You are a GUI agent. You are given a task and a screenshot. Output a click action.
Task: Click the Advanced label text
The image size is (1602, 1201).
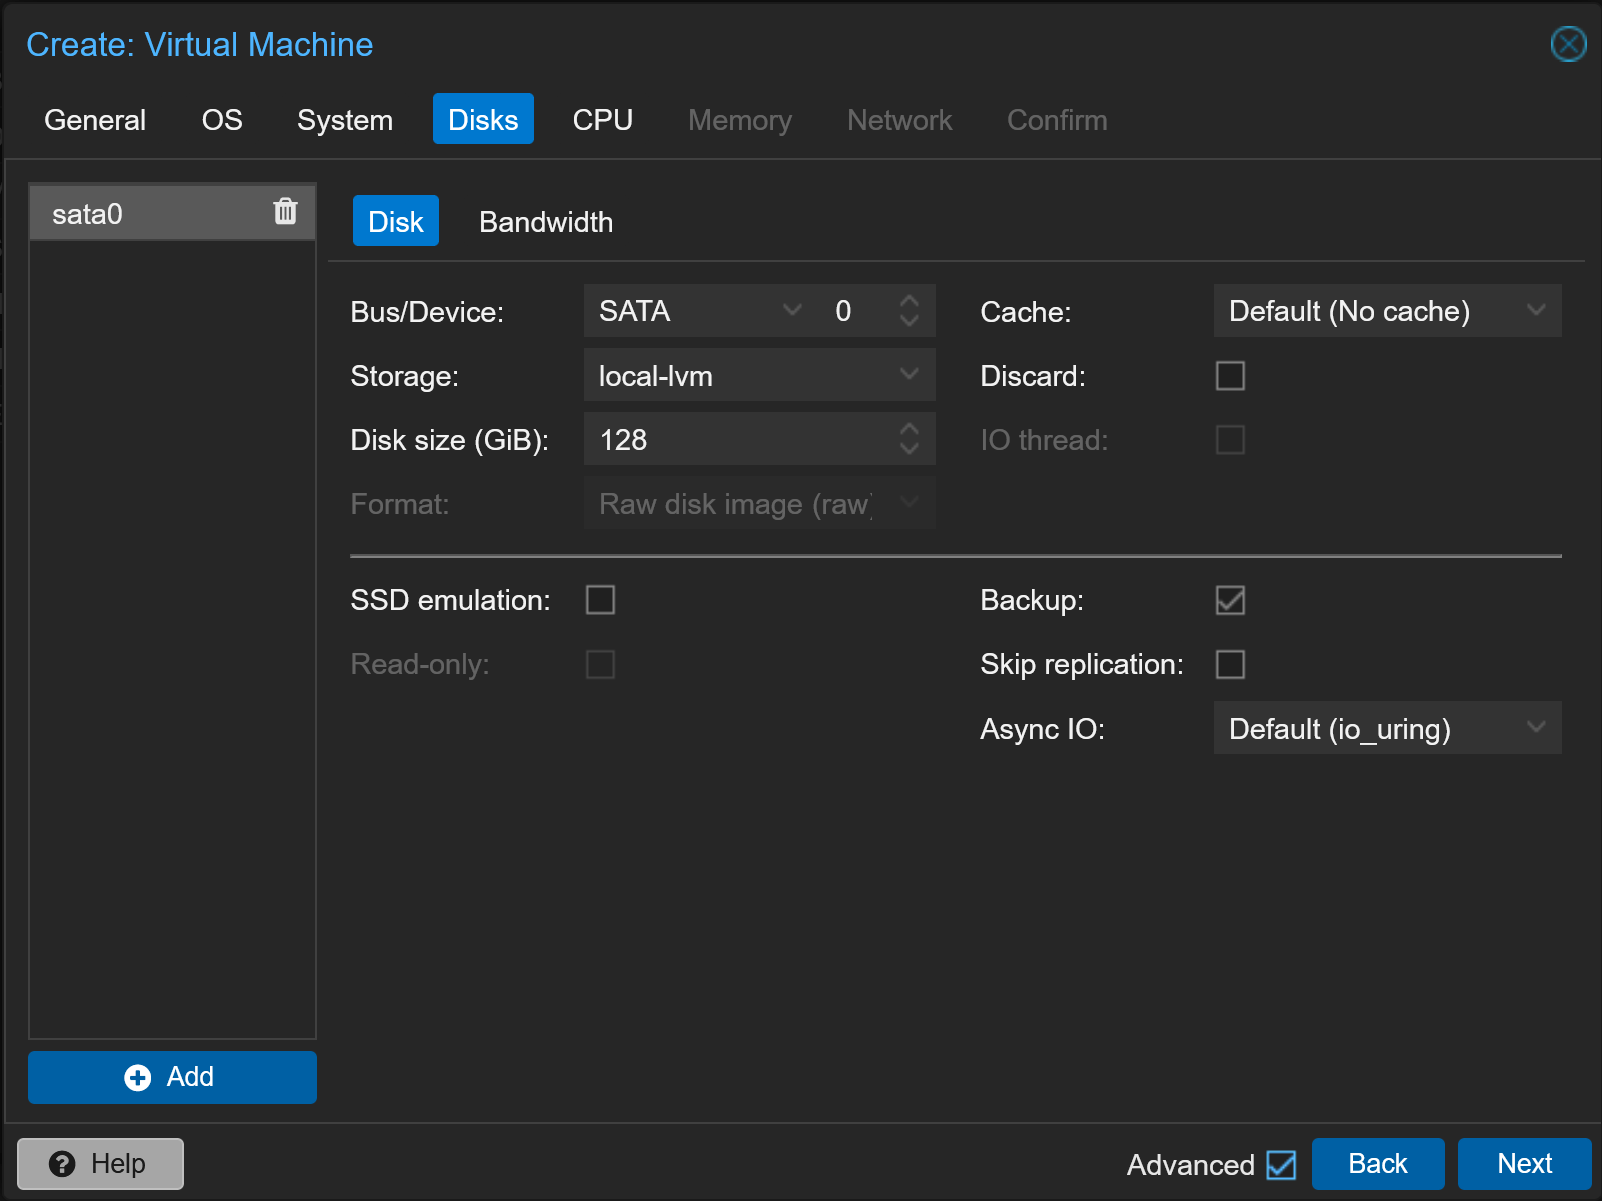click(1190, 1165)
